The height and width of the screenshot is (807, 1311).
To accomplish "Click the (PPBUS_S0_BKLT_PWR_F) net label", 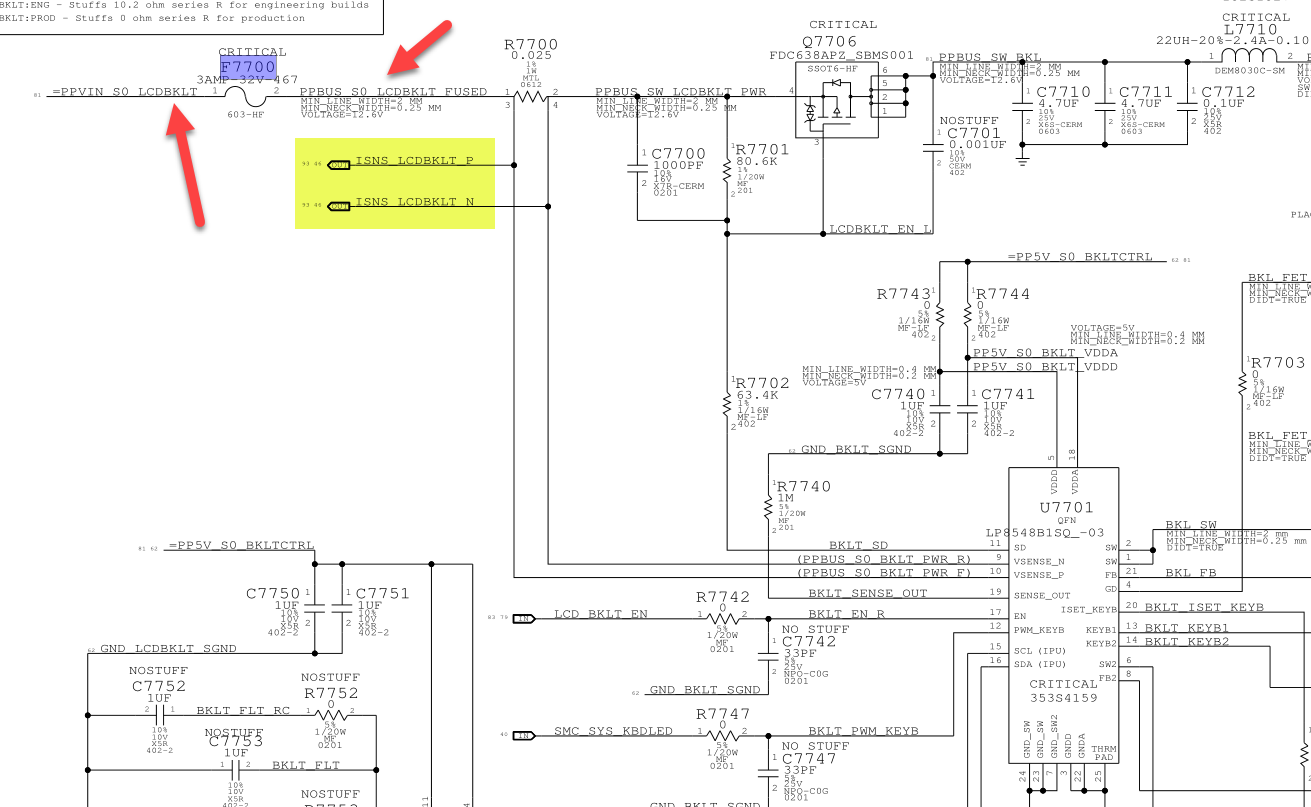I will click(x=884, y=574).
